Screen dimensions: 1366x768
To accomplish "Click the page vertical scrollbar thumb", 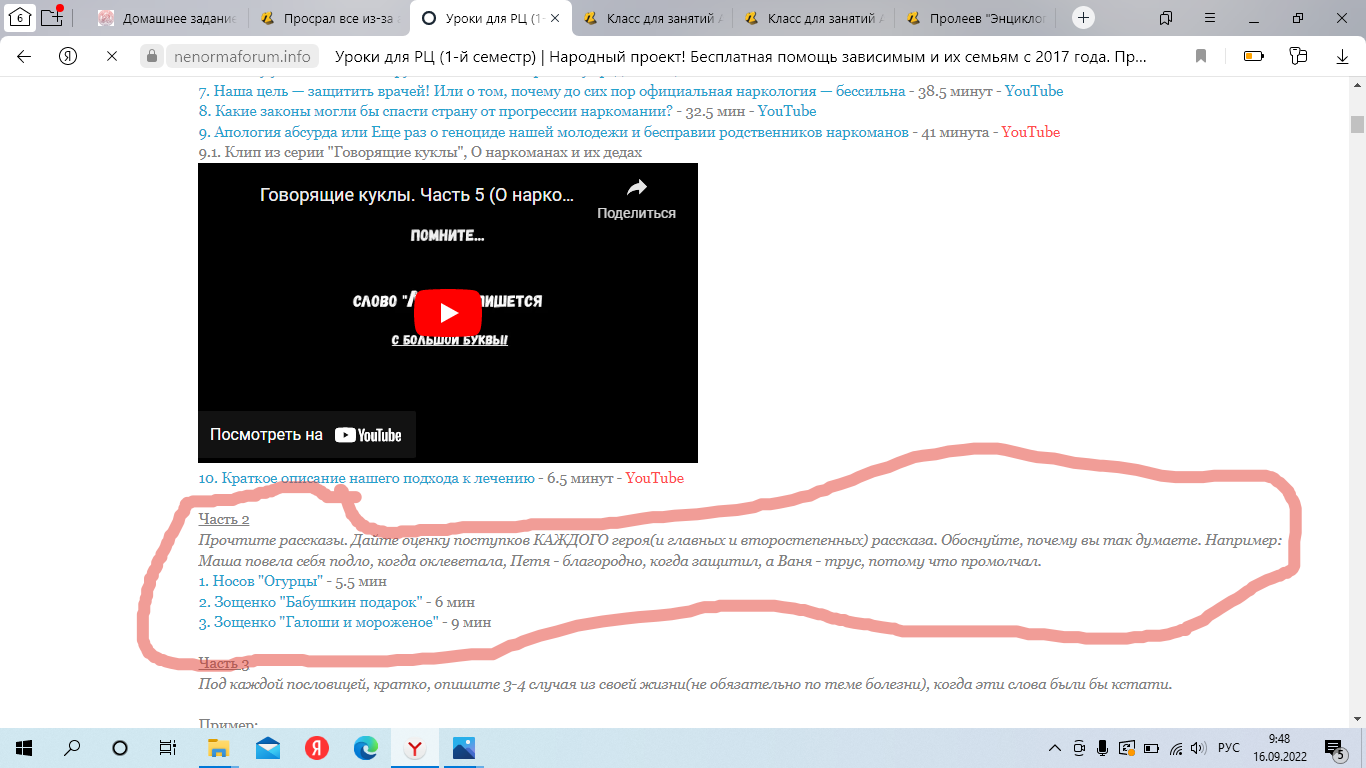I will coord(1357,124).
